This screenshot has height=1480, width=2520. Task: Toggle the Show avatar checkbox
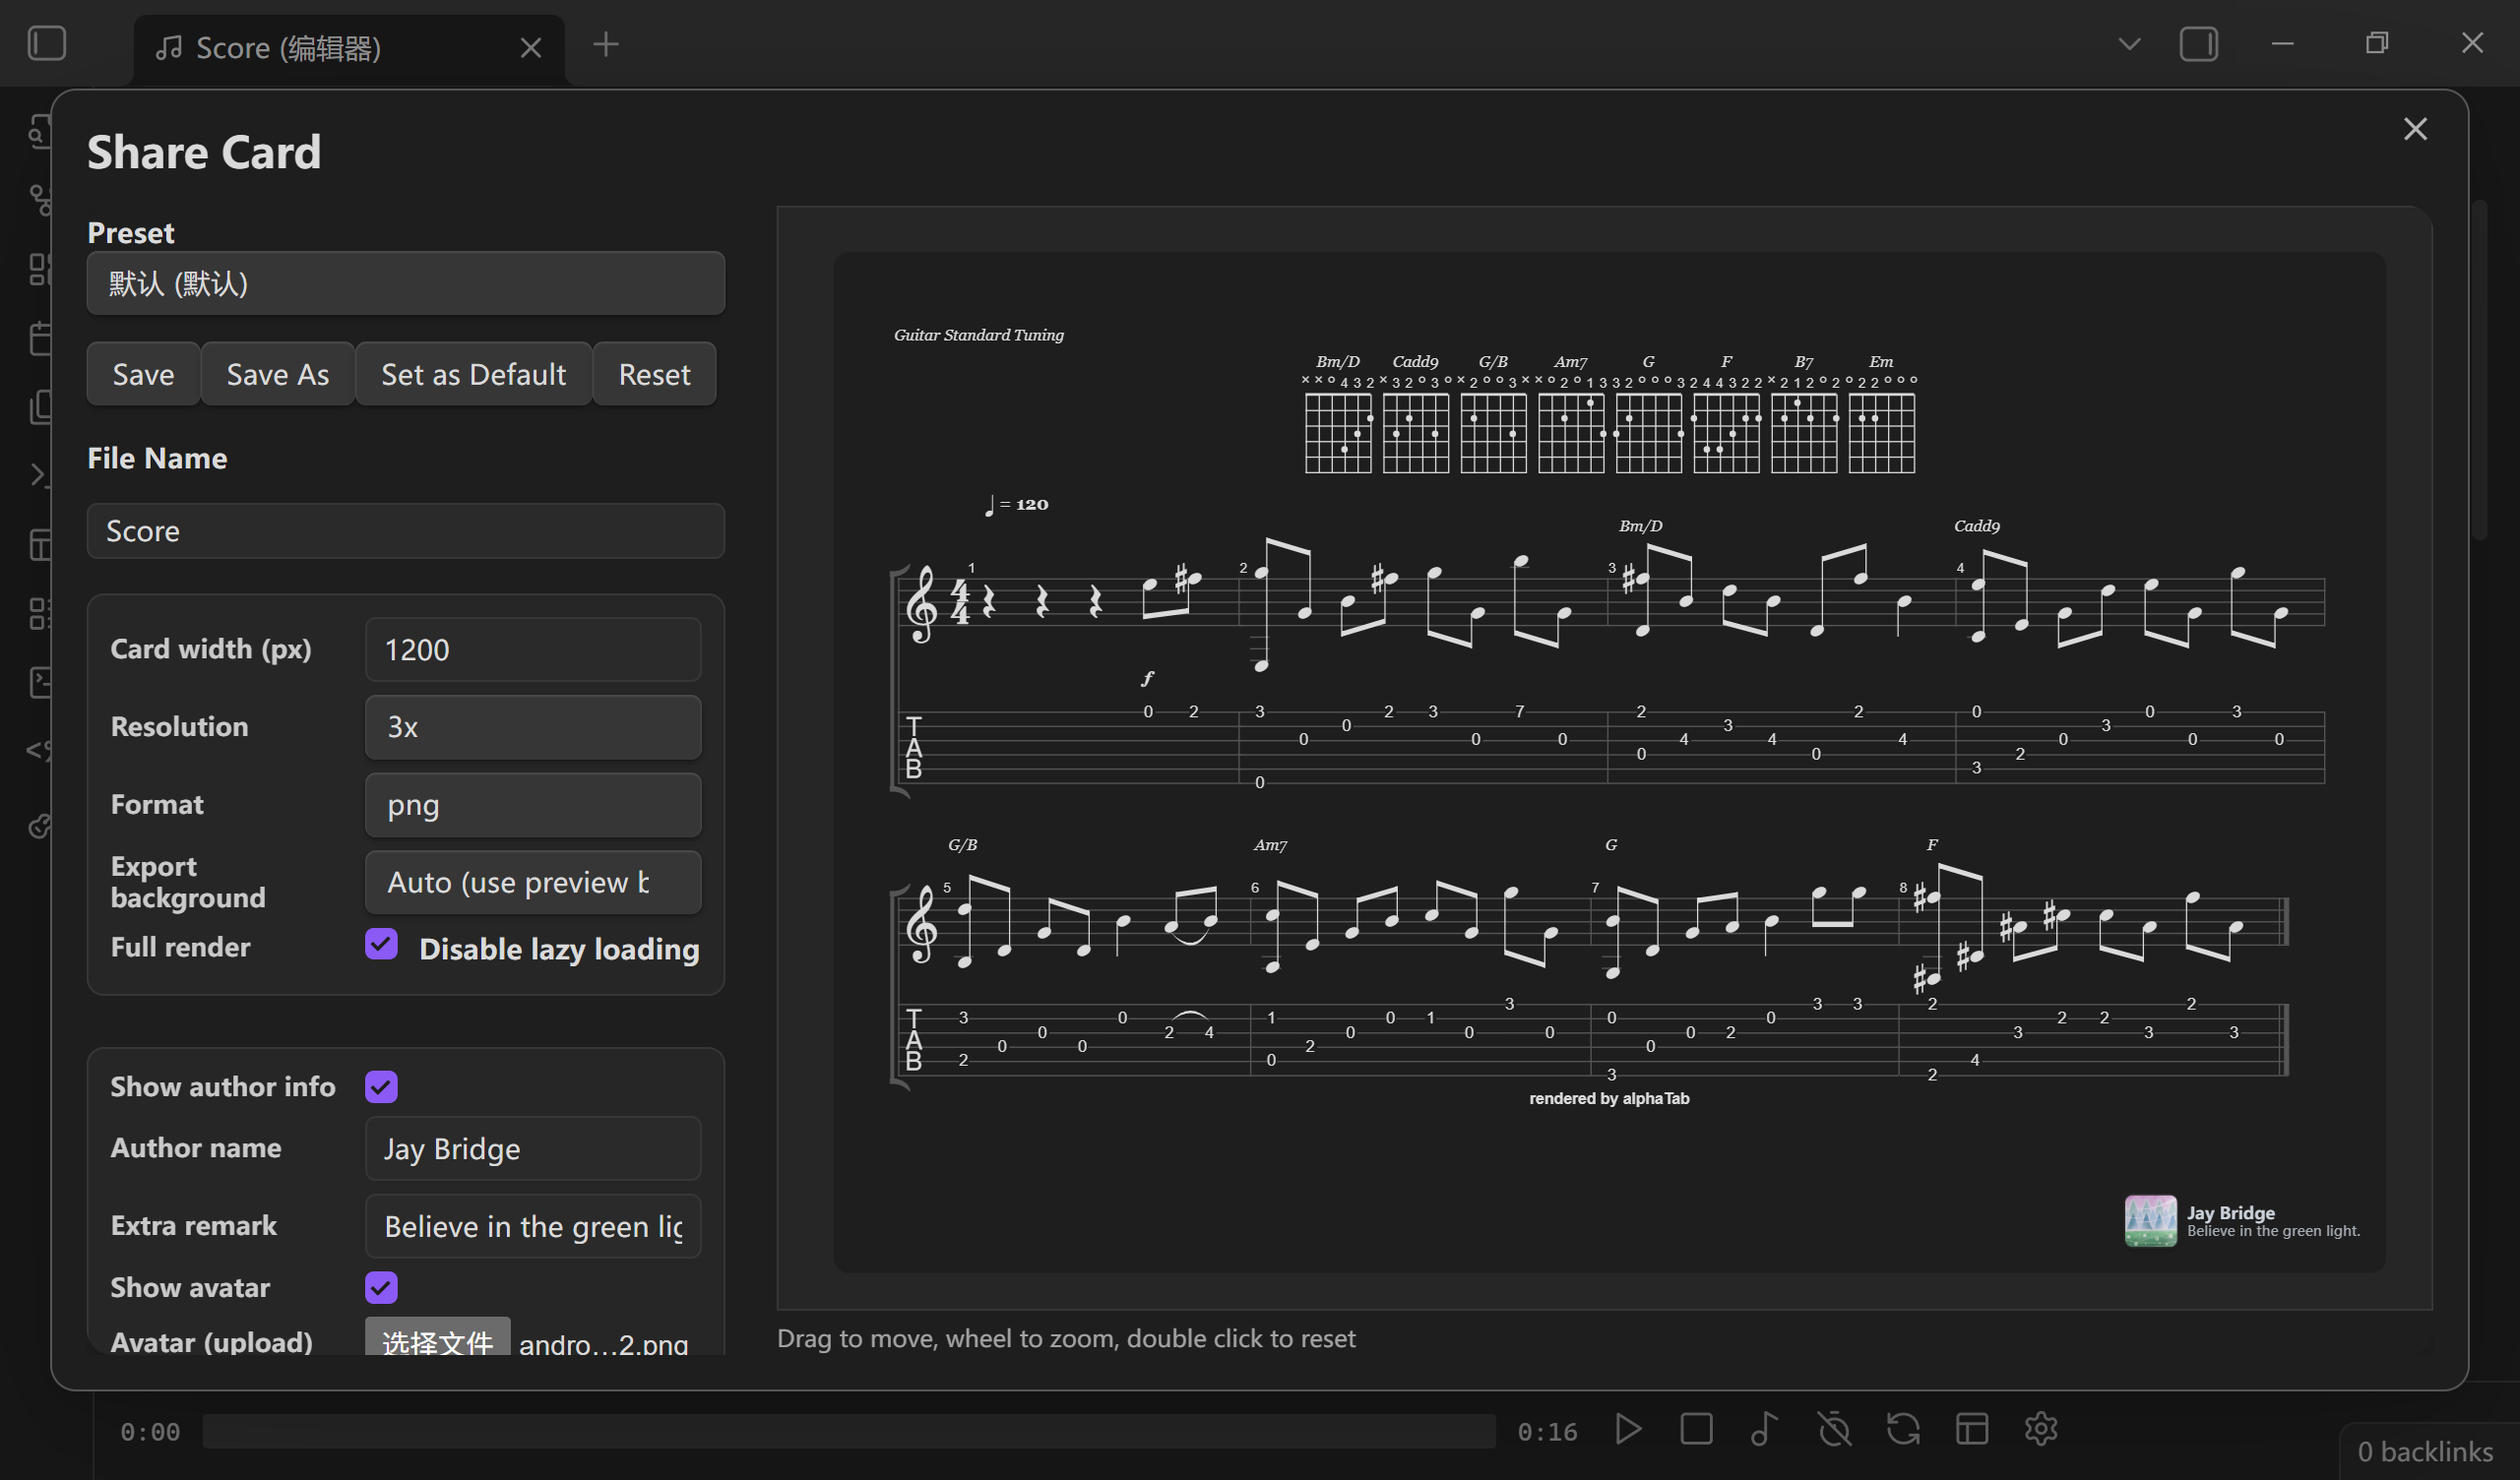[381, 1288]
